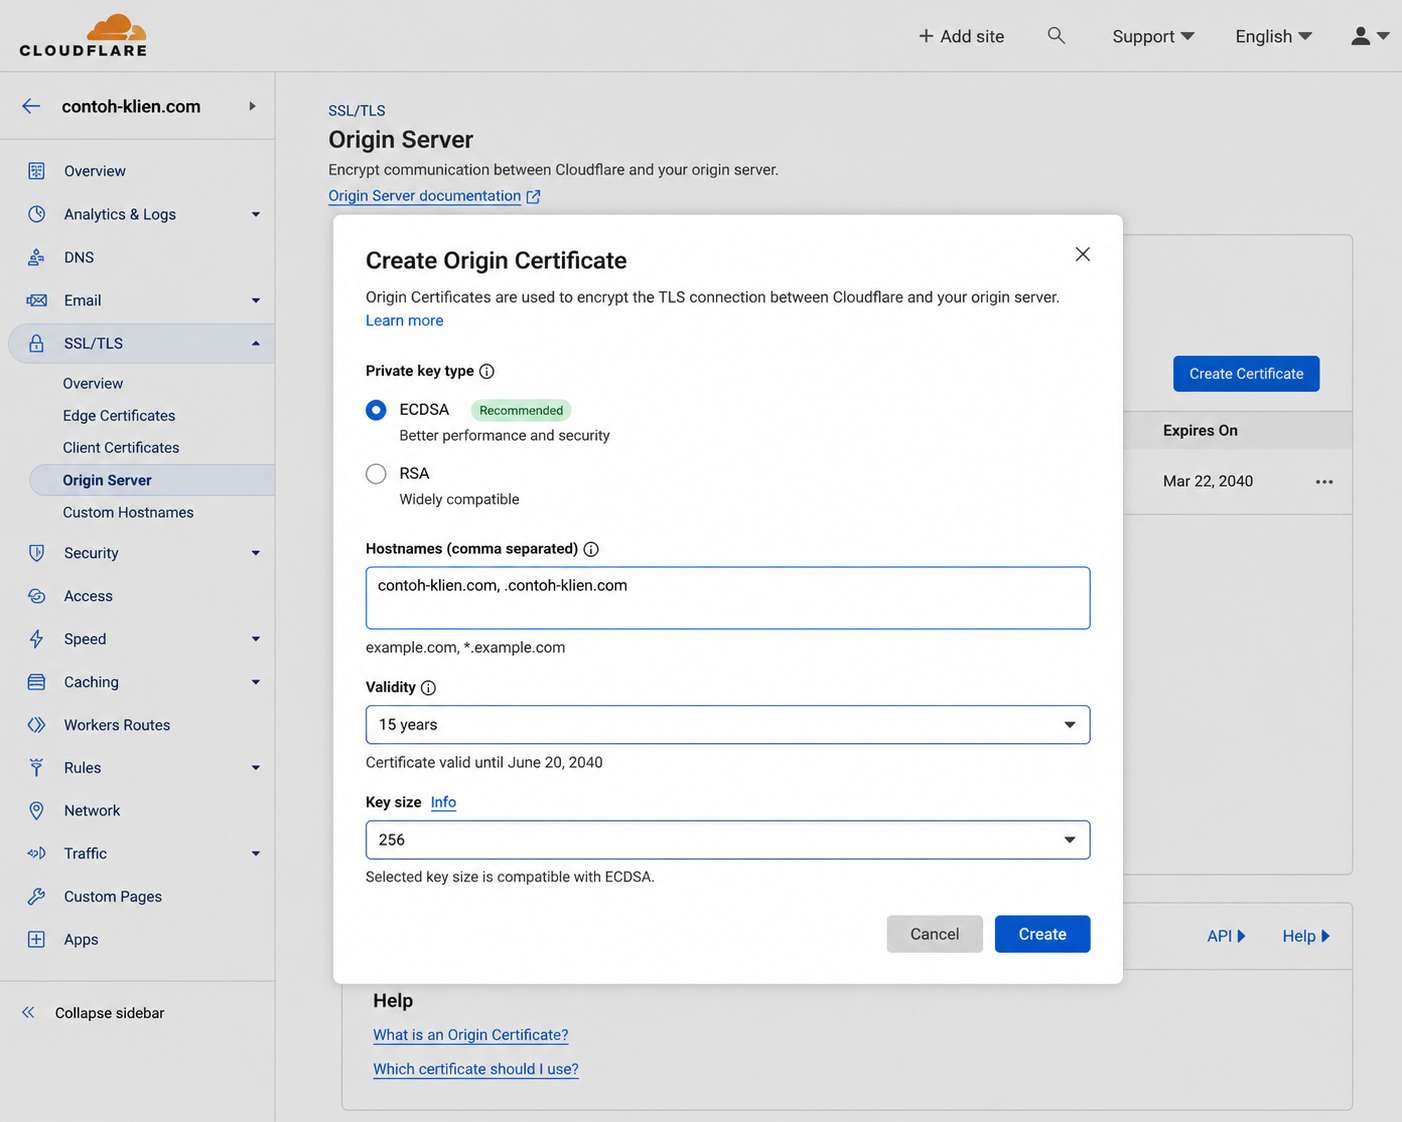Click the DNS sidebar icon
The width and height of the screenshot is (1402, 1122).
(x=36, y=257)
